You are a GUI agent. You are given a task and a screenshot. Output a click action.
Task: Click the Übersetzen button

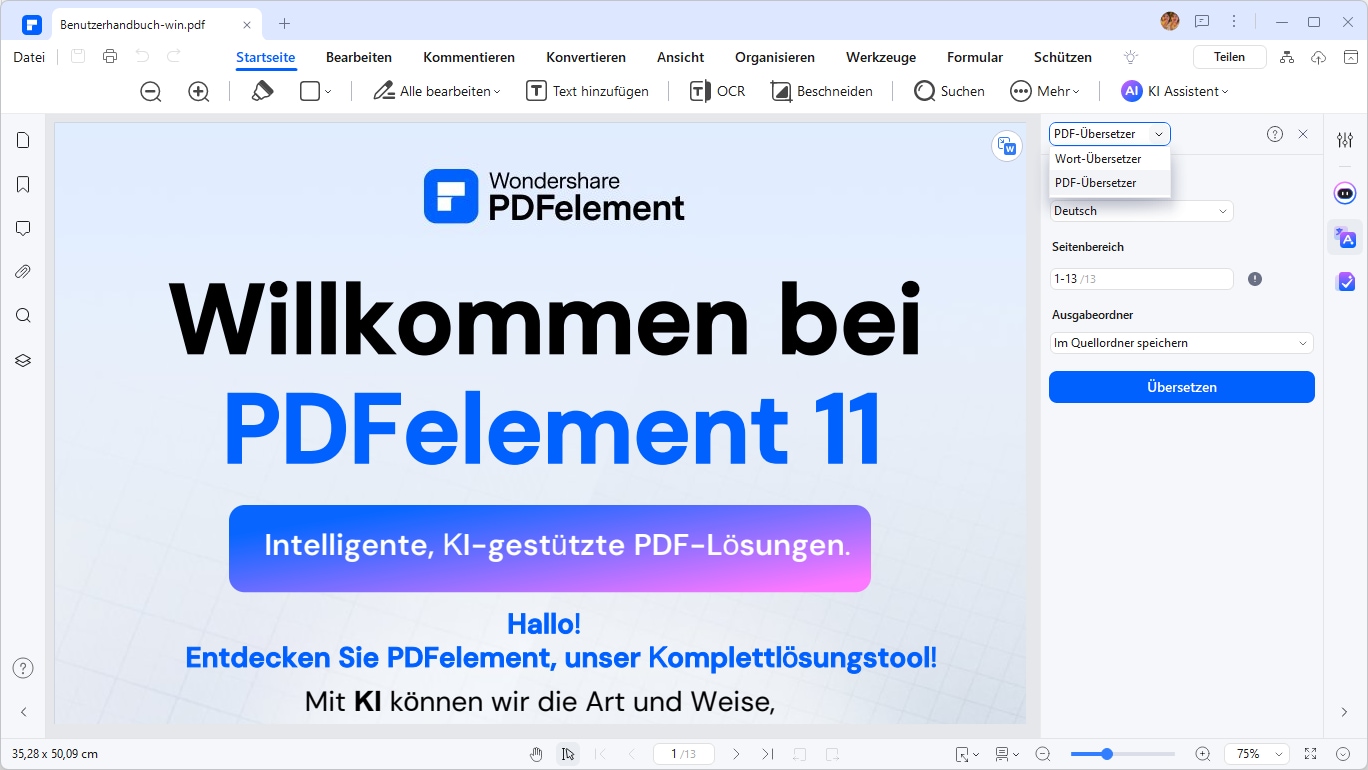click(1182, 387)
